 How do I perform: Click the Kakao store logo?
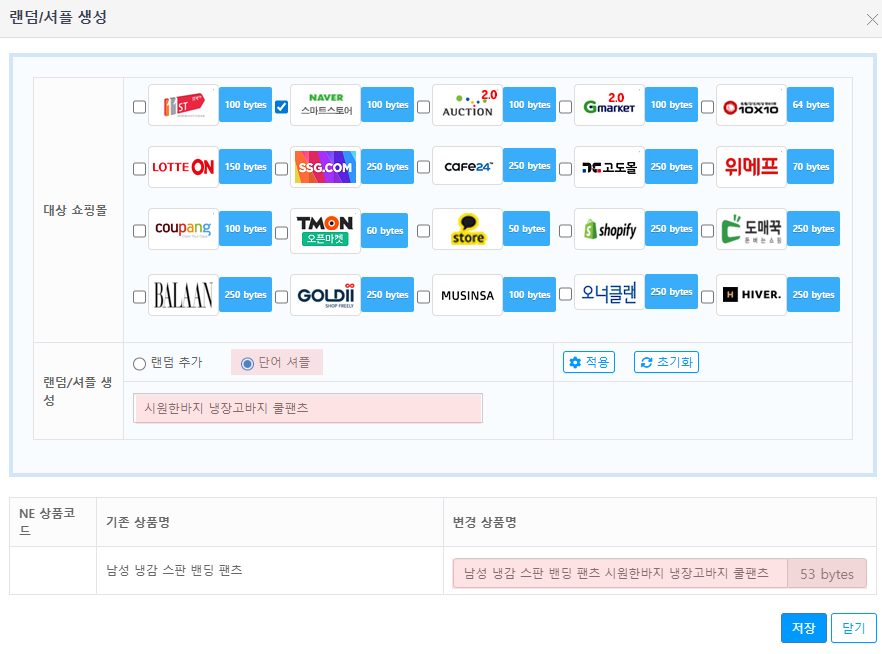coord(467,229)
